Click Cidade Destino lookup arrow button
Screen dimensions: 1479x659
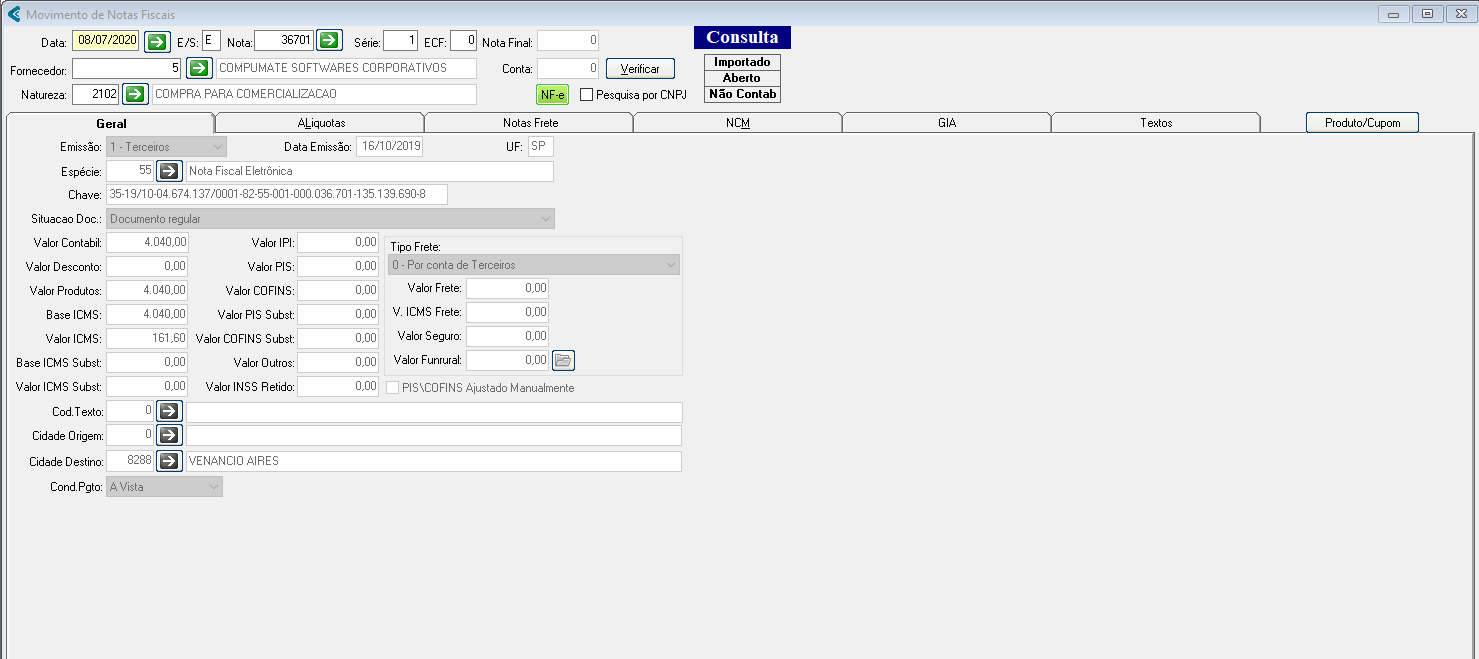[x=169, y=461]
